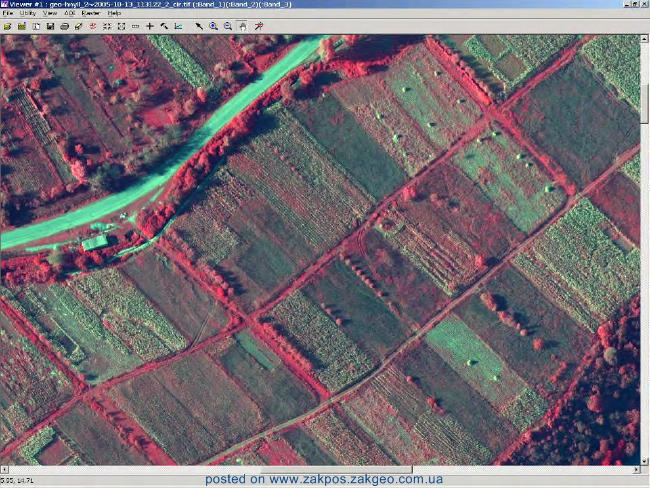
Task: Click the erase/clear viewer icon
Action: (x=78, y=27)
